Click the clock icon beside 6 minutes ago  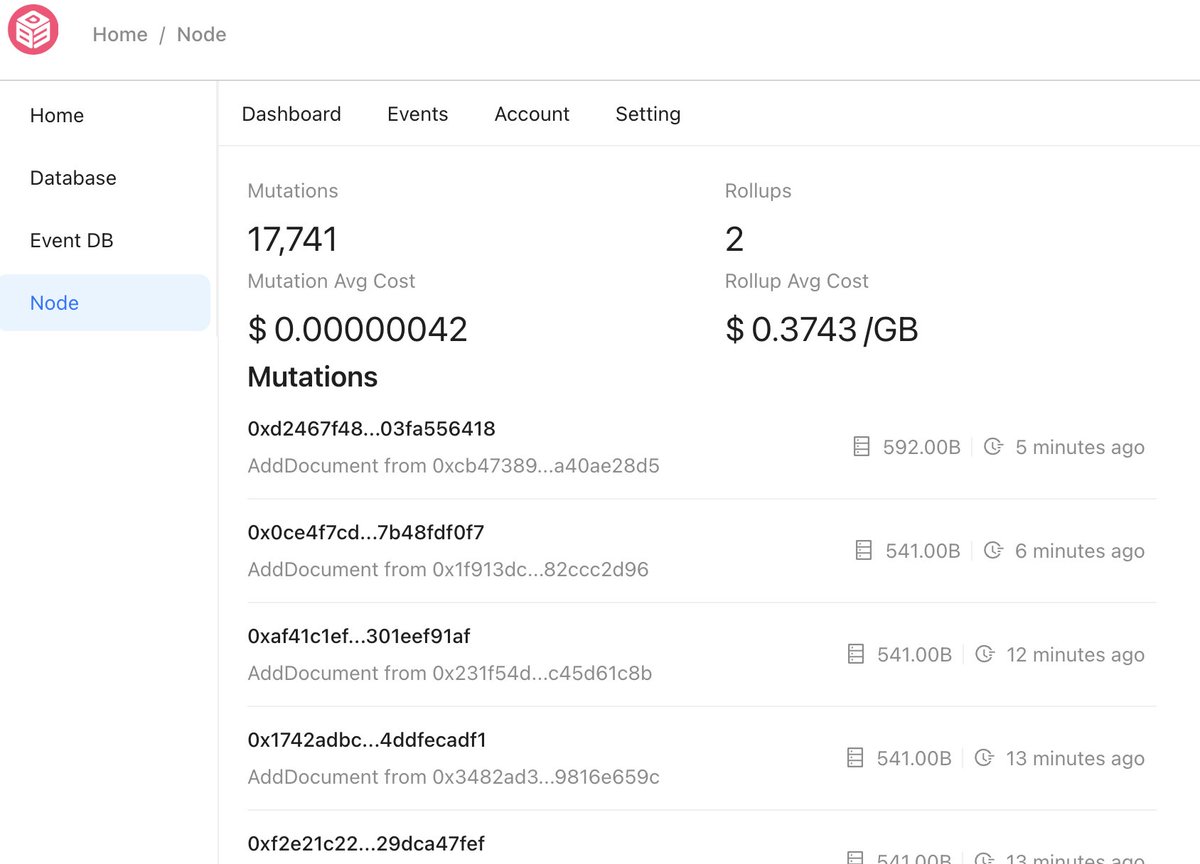coord(993,551)
